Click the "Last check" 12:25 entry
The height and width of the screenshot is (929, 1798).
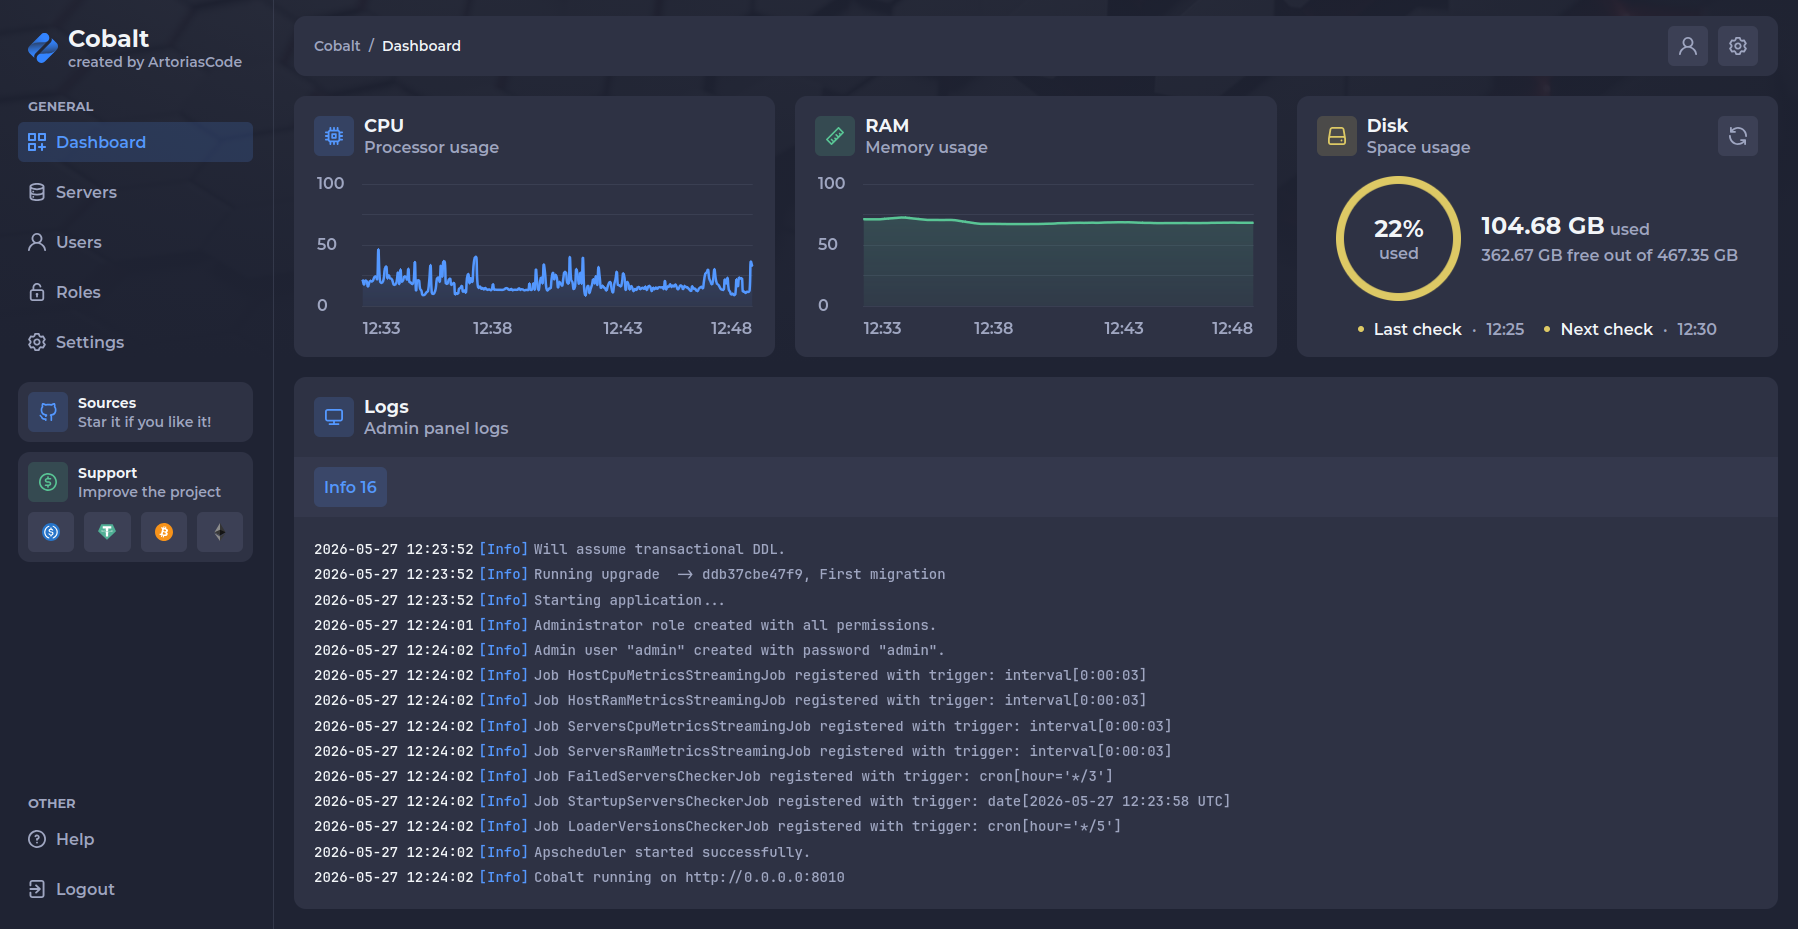coord(1440,329)
